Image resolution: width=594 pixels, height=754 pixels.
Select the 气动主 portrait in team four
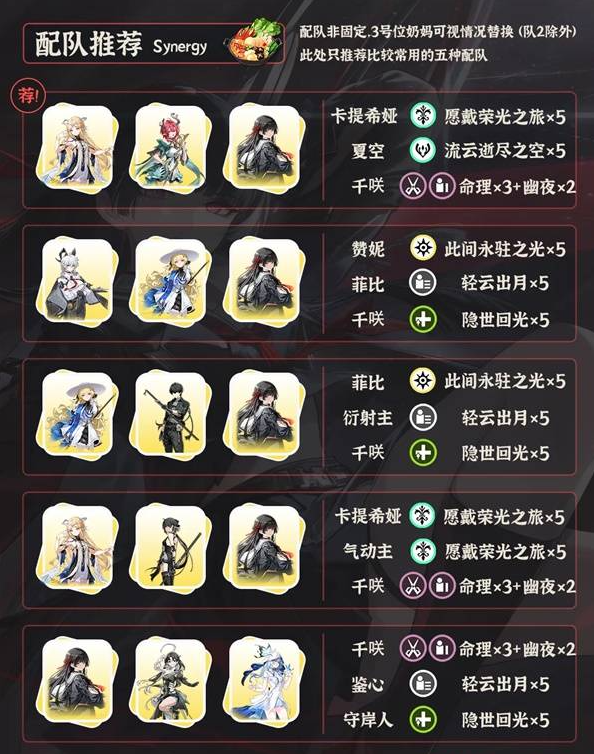[x=171, y=548]
